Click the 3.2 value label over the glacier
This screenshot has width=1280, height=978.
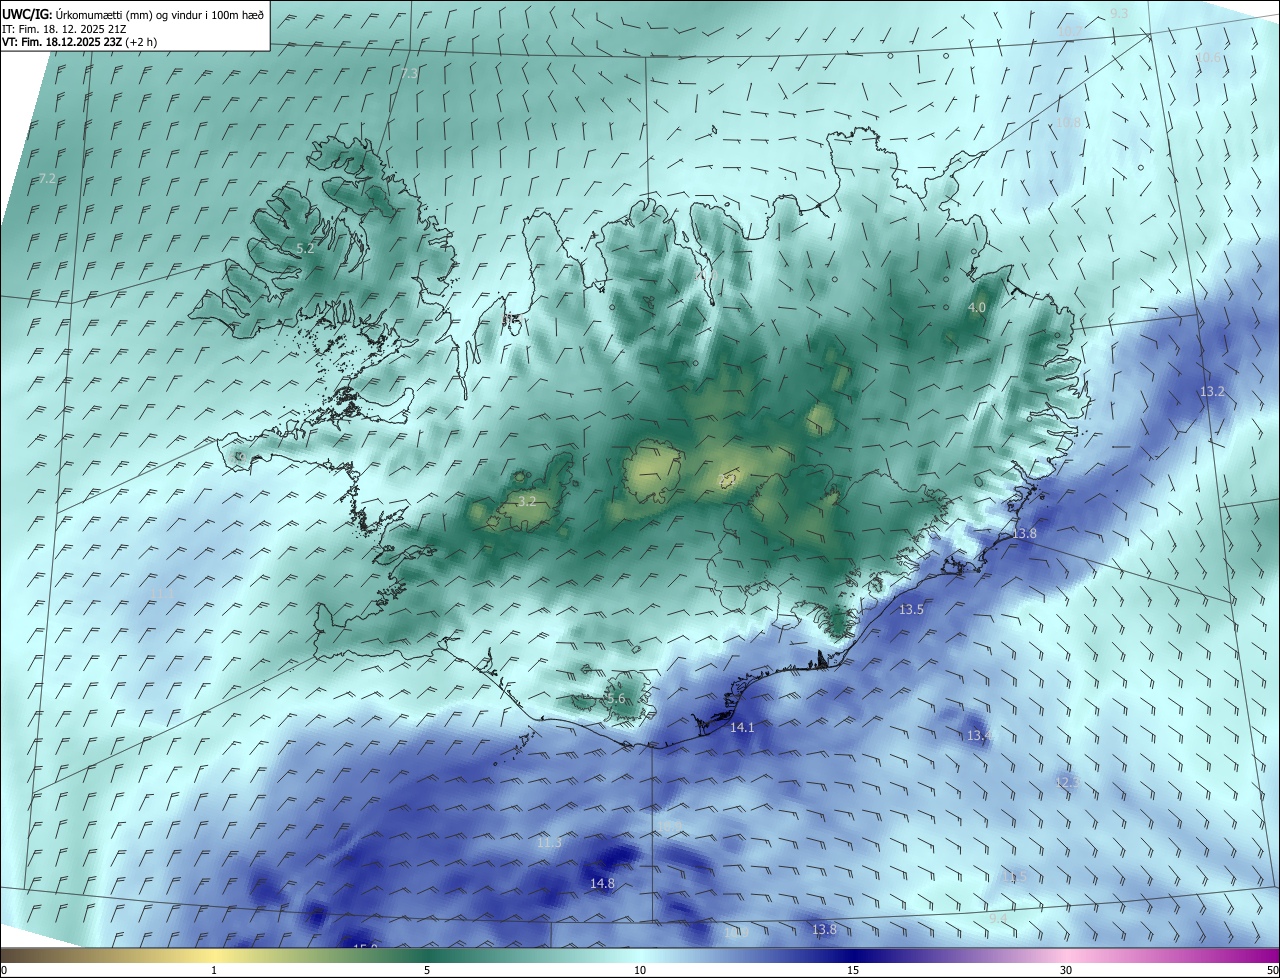point(525,501)
